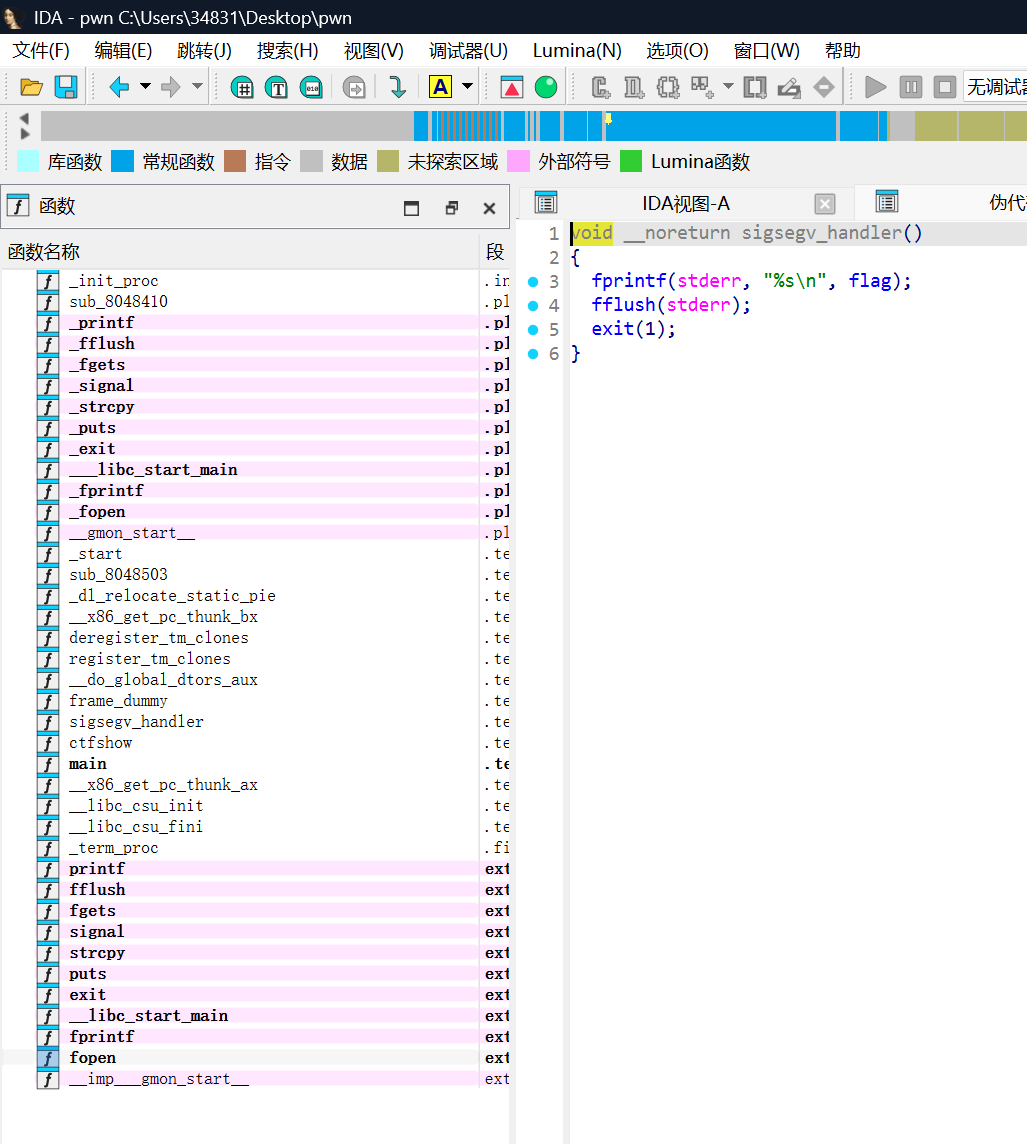Click the hash-grid search toolbar icon
This screenshot has width=1027, height=1144.
coord(242,88)
